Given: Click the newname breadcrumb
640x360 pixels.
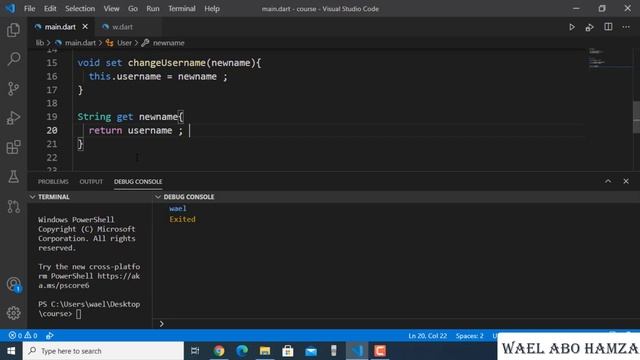Looking at the screenshot, I should point(169,43).
